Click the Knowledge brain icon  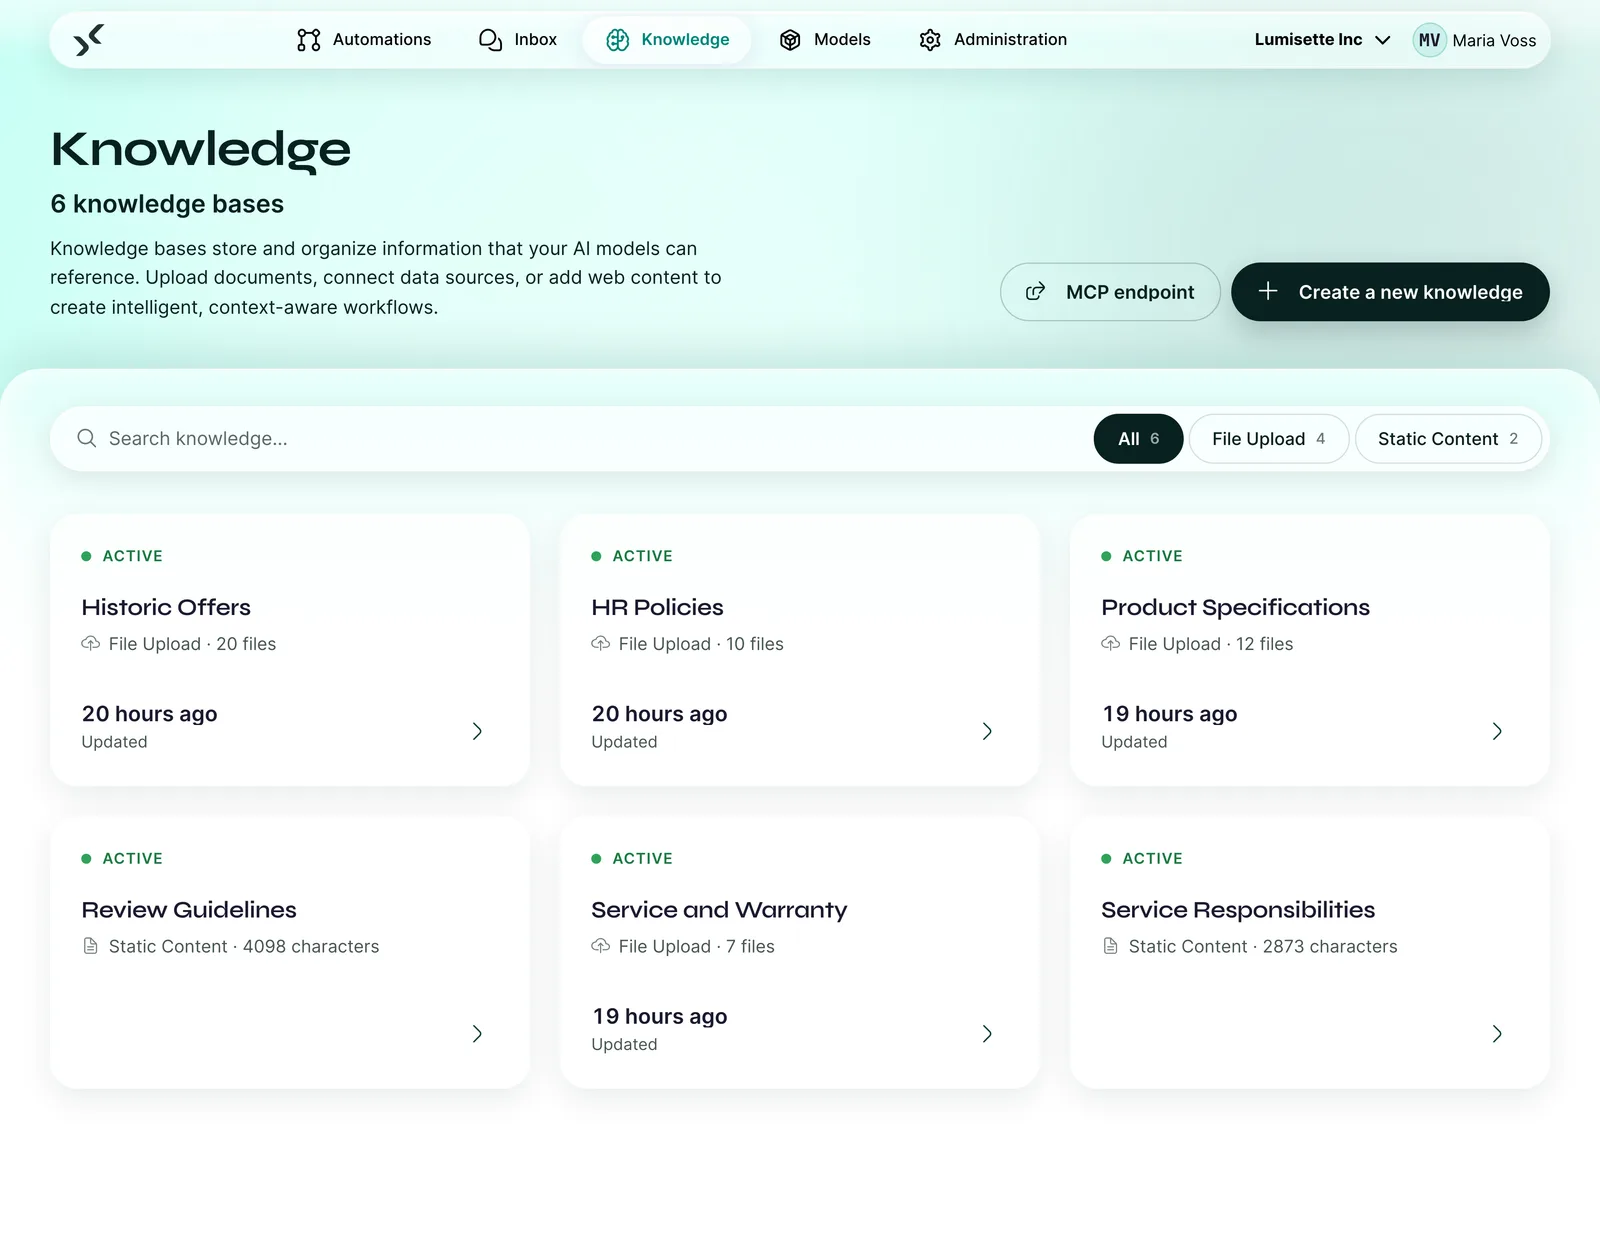(x=618, y=40)
